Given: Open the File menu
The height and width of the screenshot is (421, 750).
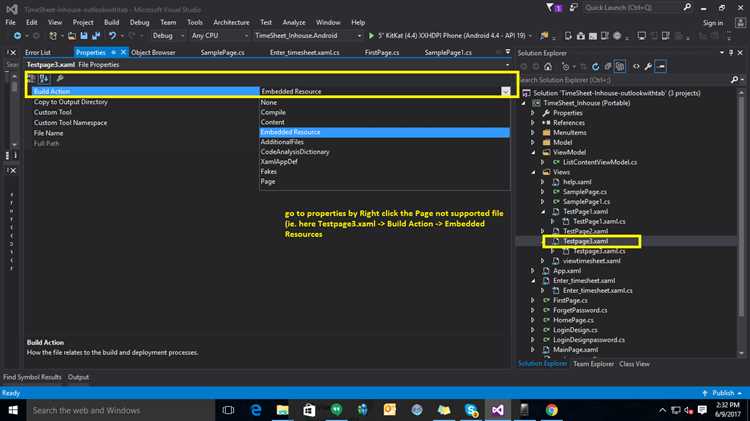Looking at the screenshot, I should pyautogui.click(x=11, y=22).
